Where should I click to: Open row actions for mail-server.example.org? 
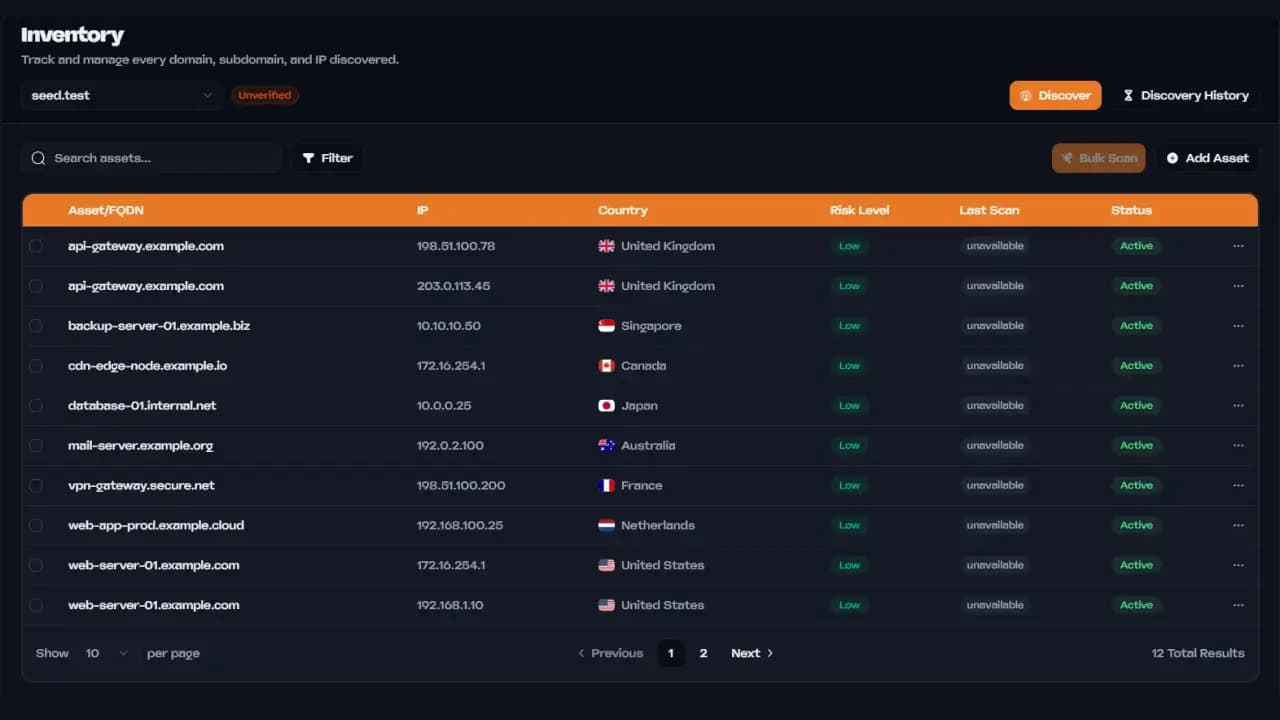(x=1238, y=446)
